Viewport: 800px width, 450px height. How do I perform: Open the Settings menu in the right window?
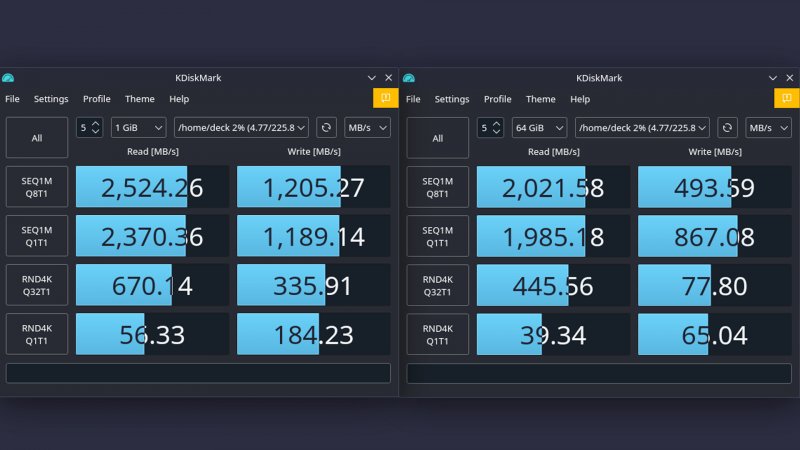pyautogui.click(x=452, y=99)
